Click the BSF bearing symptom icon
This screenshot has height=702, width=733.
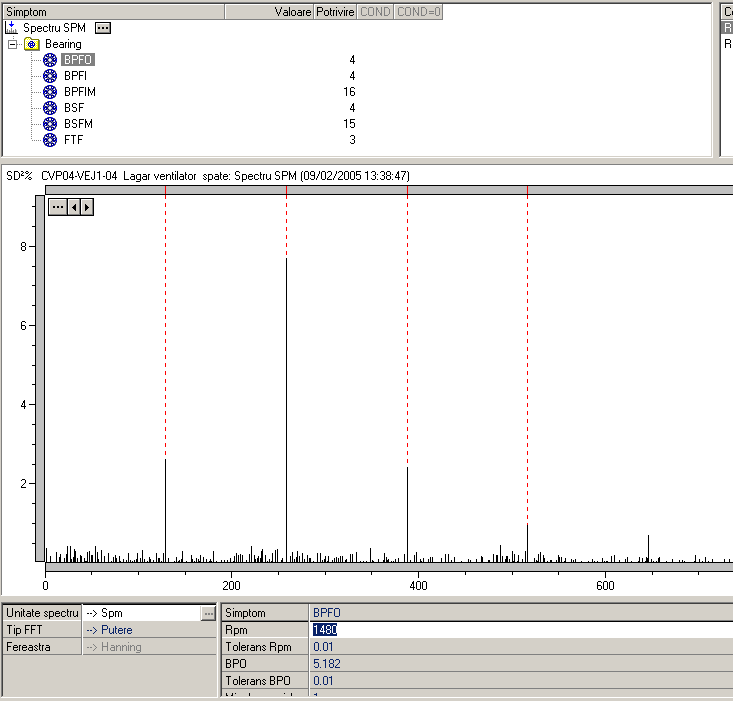(50, 108)
